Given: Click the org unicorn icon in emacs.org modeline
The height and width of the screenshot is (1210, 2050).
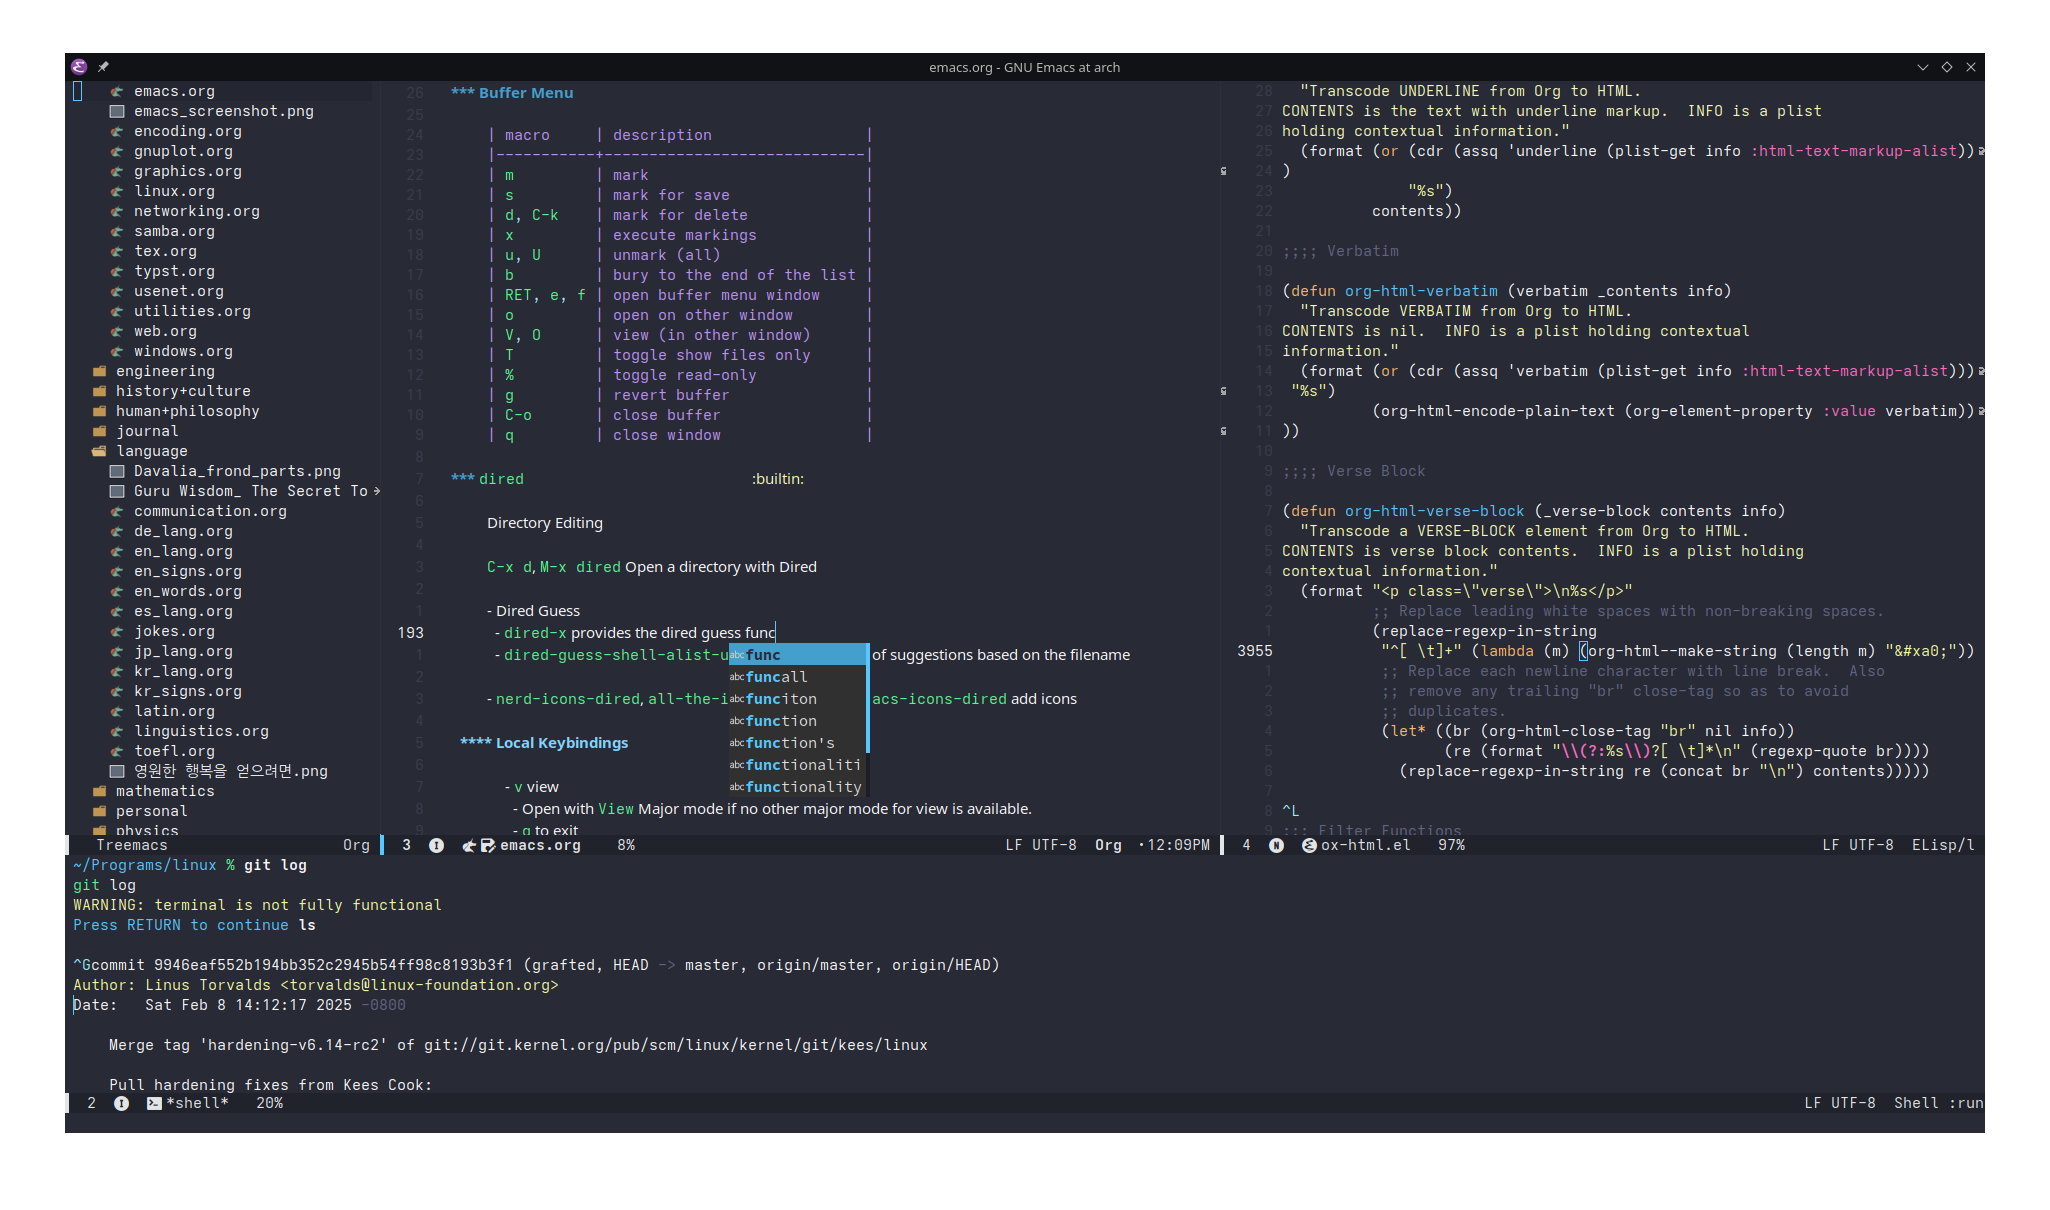Looking at the screenshot, I should (469, 845).
